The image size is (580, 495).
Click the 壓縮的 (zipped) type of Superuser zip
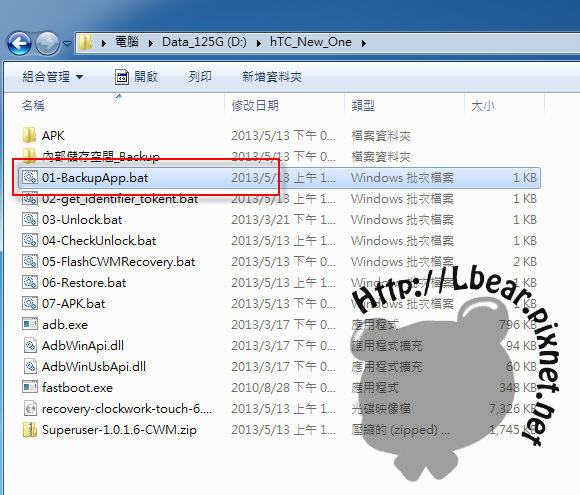tap(401, 430)
